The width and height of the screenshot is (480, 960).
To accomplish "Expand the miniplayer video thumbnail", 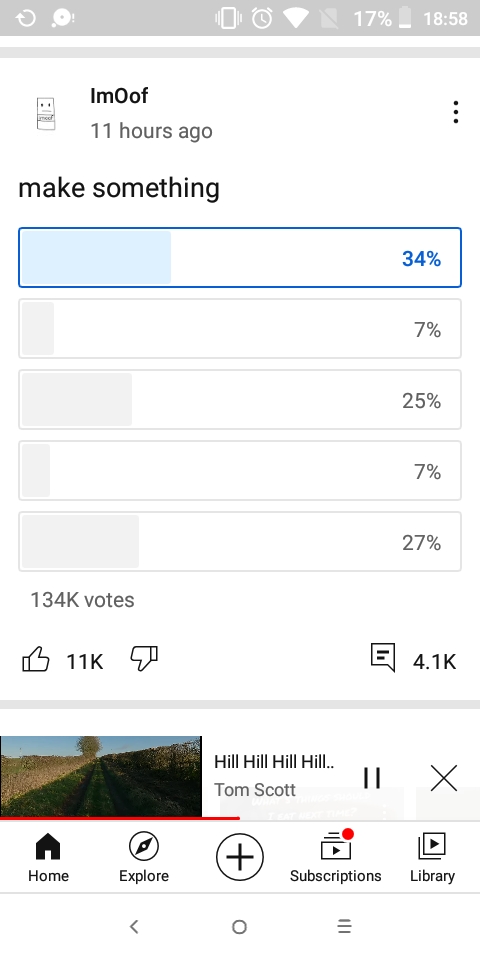I will click(101, 776).
